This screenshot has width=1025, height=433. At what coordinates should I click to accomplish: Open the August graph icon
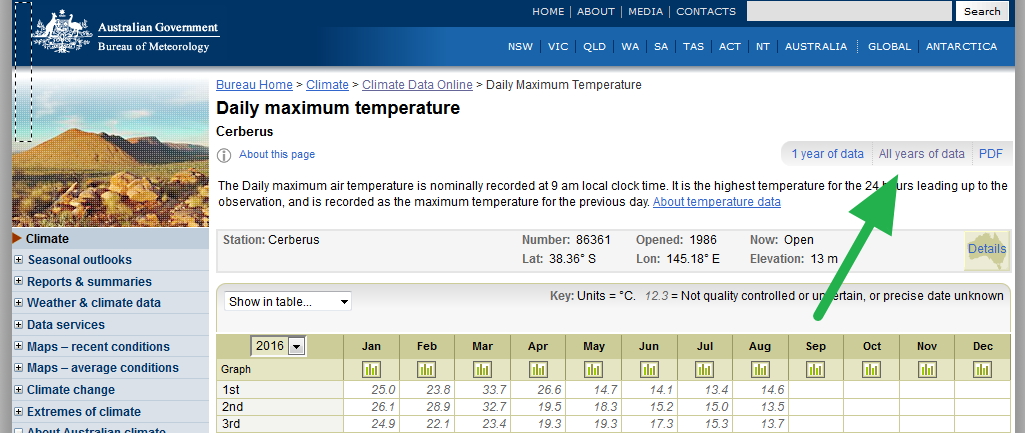pyautogui.click(x=760, y=370)
